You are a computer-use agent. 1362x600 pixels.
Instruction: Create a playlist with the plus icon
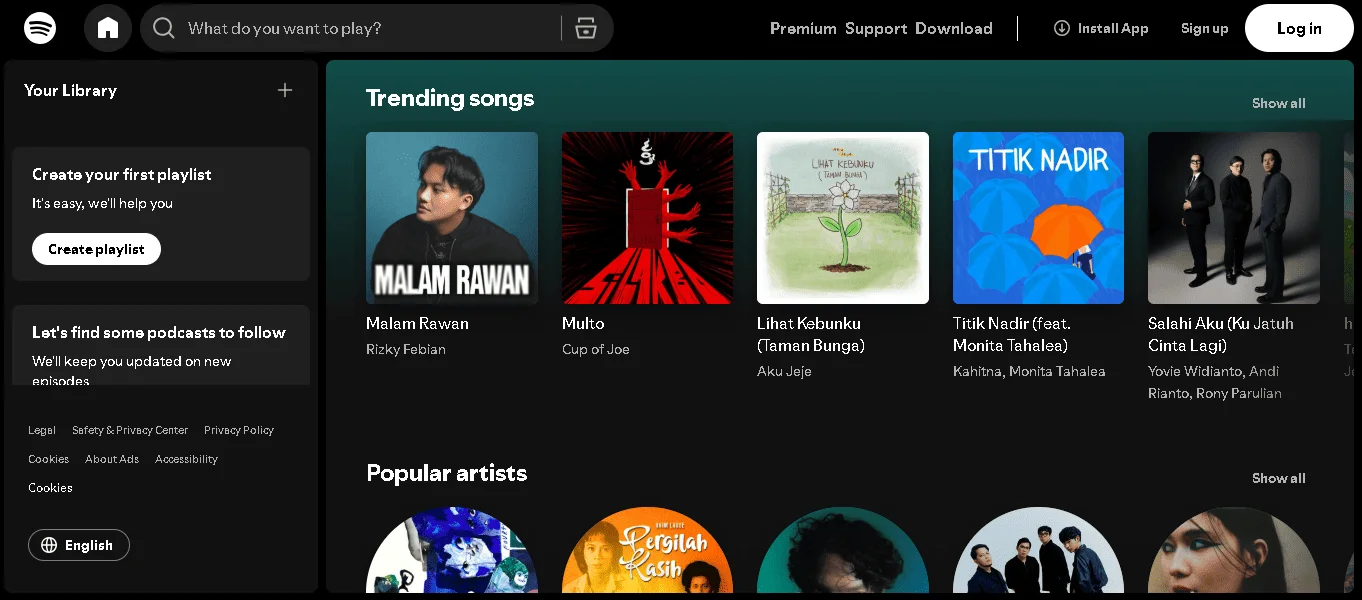coord(285,89)
